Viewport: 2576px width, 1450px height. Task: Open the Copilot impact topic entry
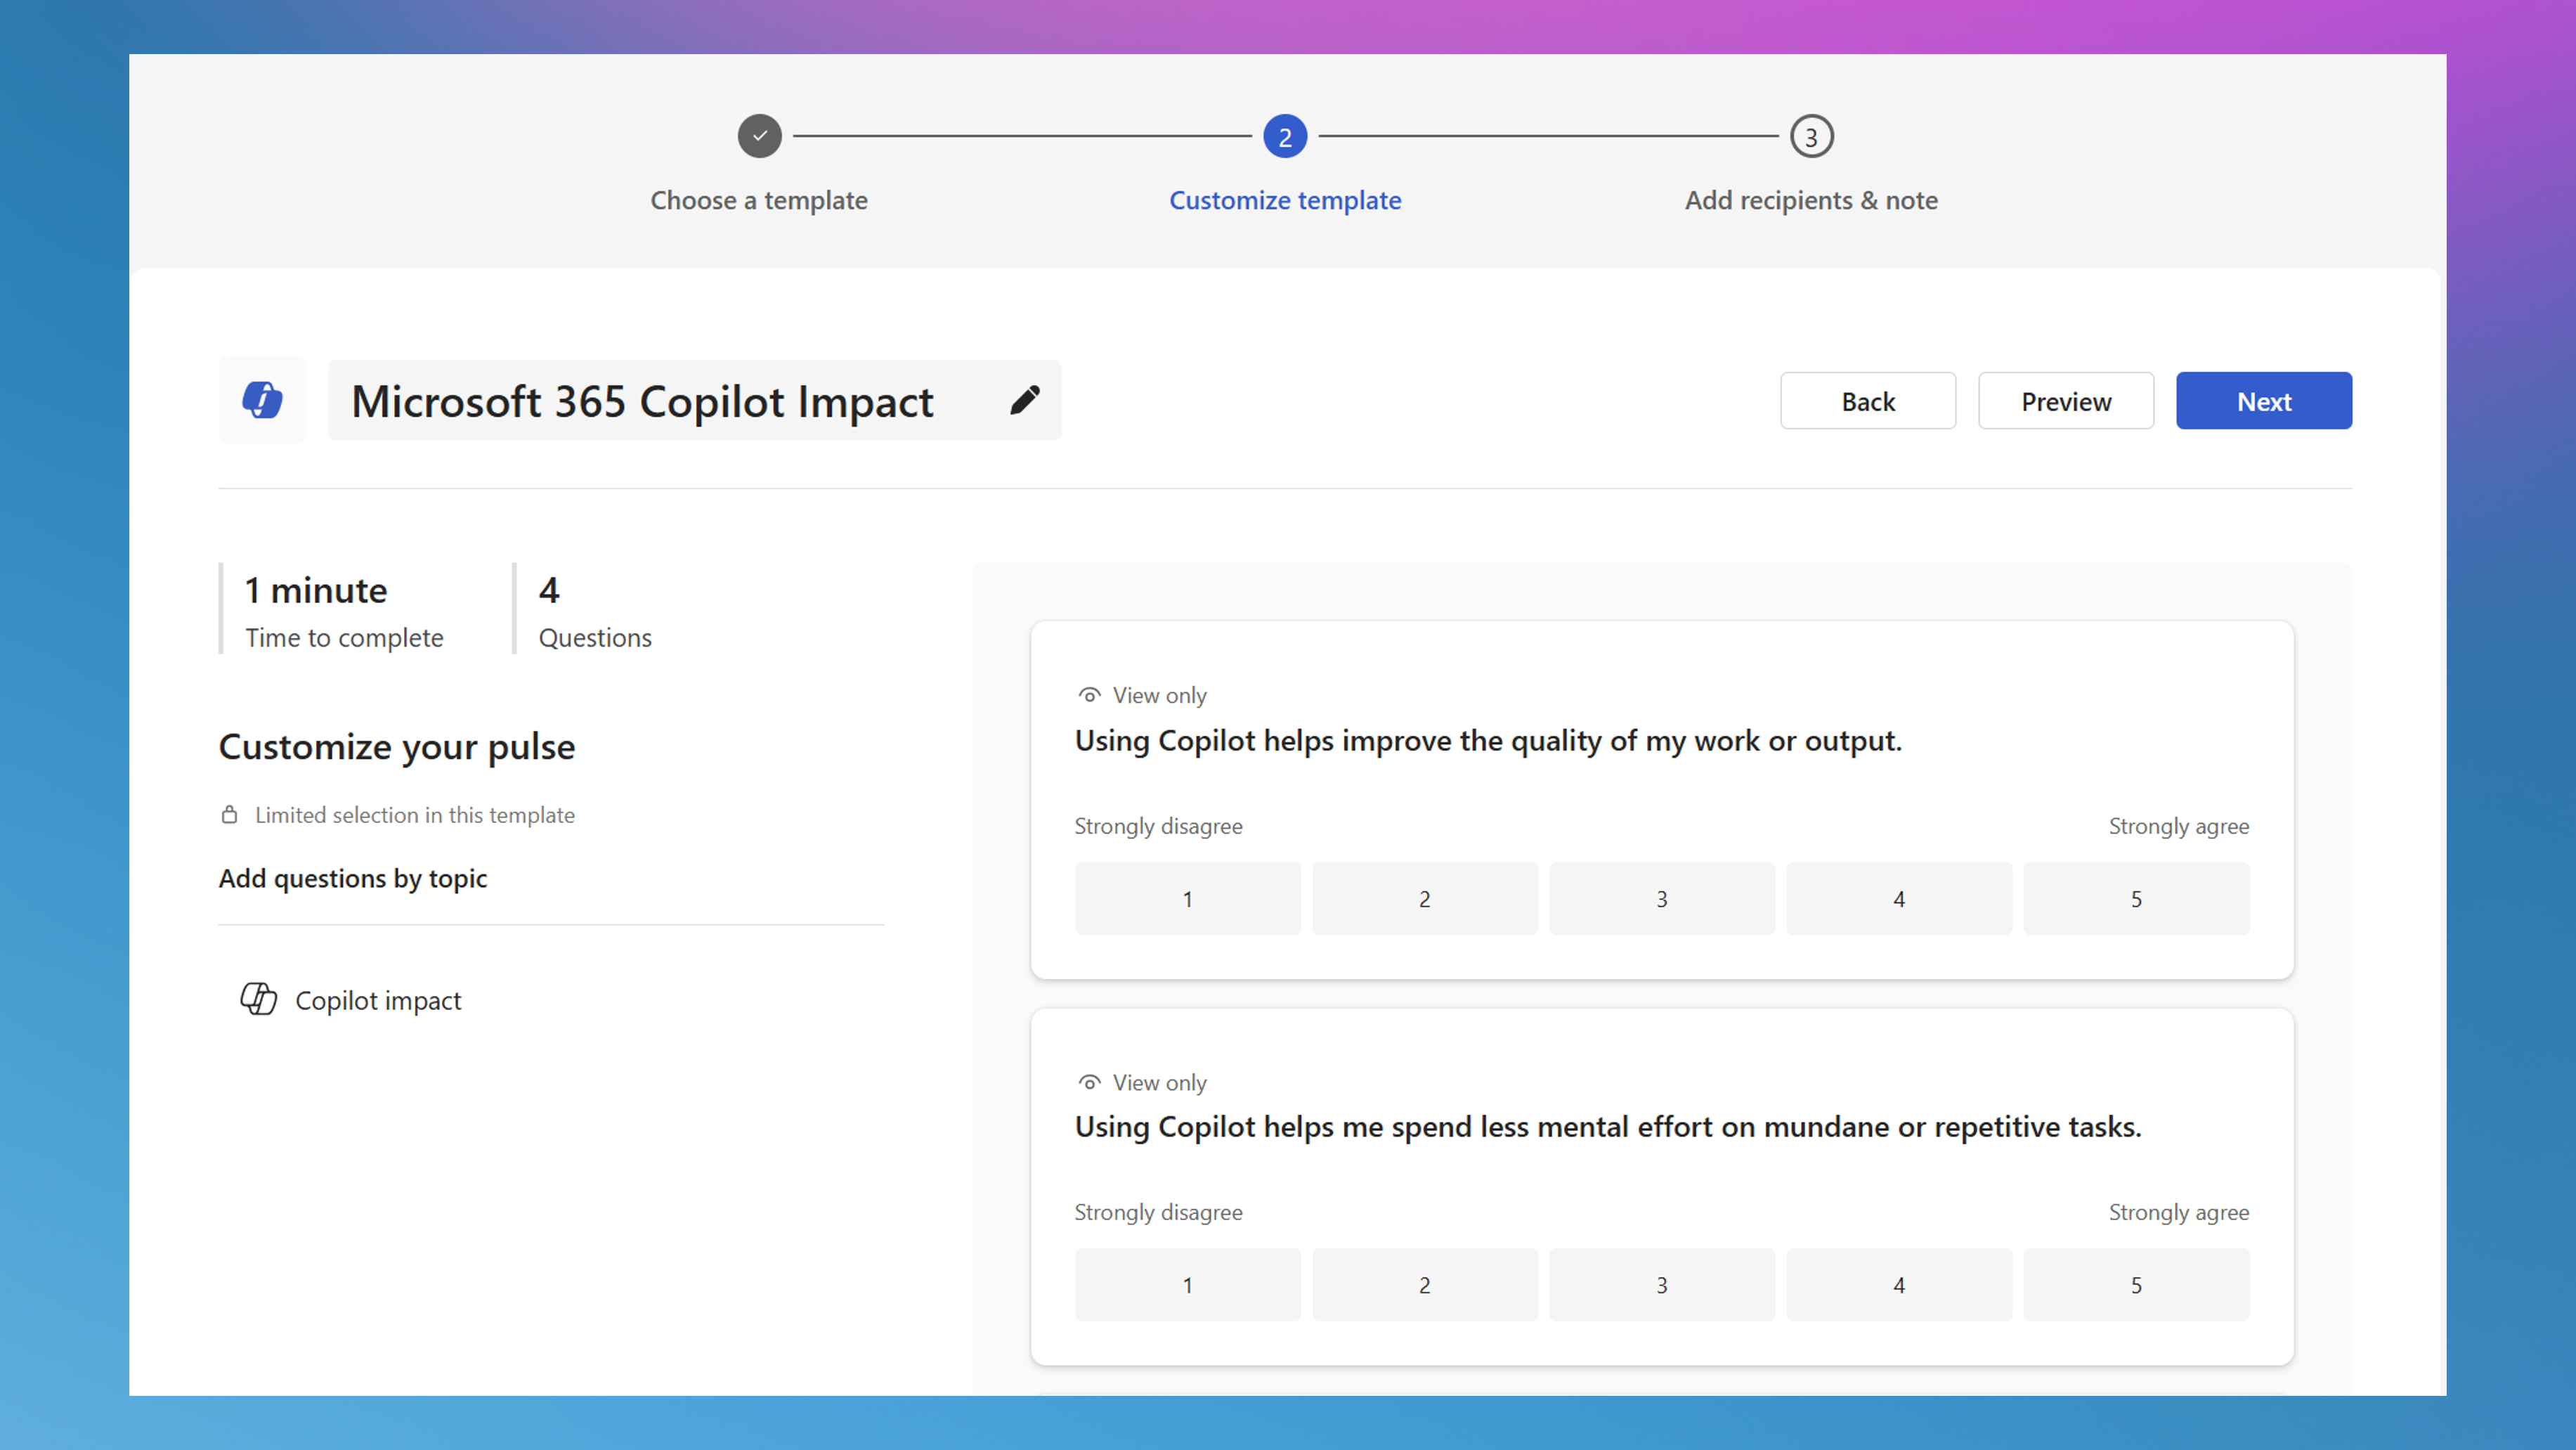tap(377, 999)
